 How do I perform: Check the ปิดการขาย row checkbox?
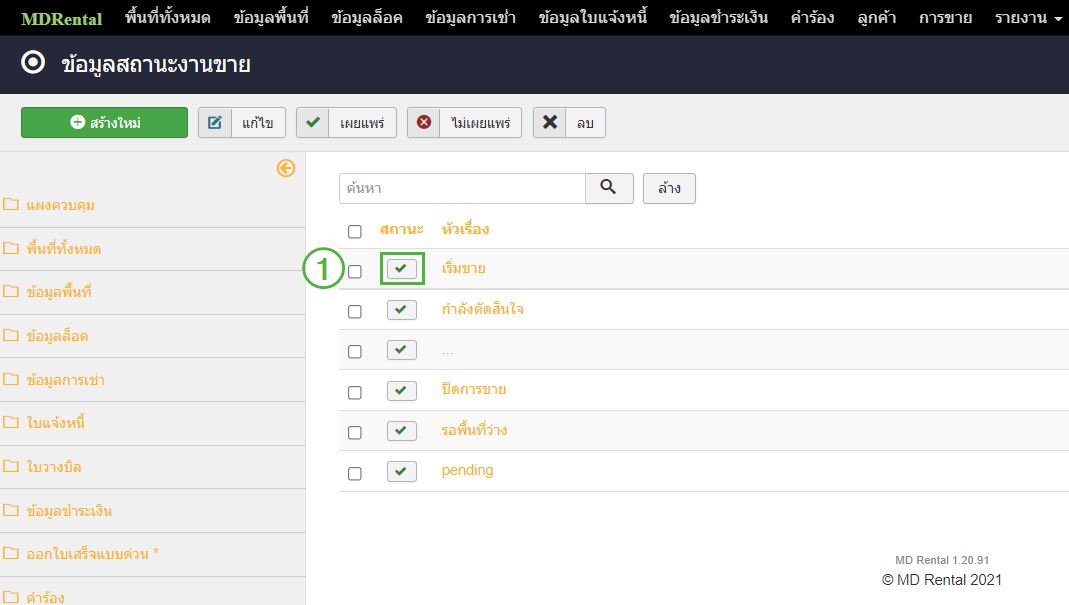click(x=355, y=392)
